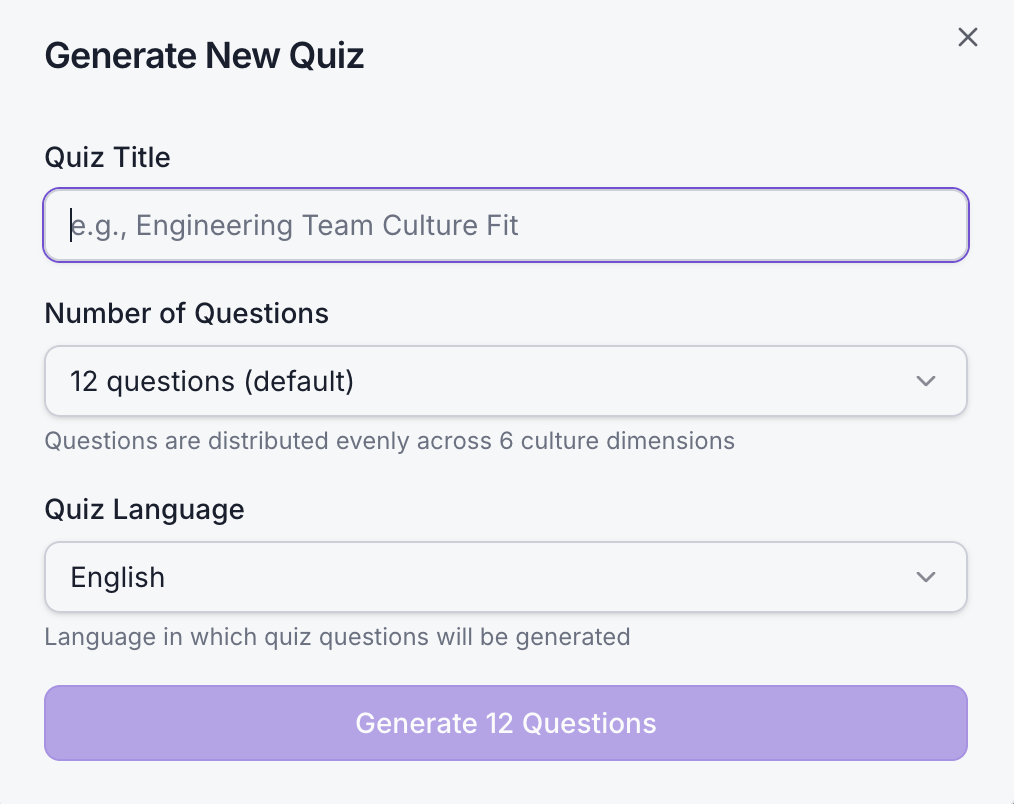Click the chevron beside 12 questions (default)
The height and width of the screenshot is (804, 1014).
tap(925, 381)
